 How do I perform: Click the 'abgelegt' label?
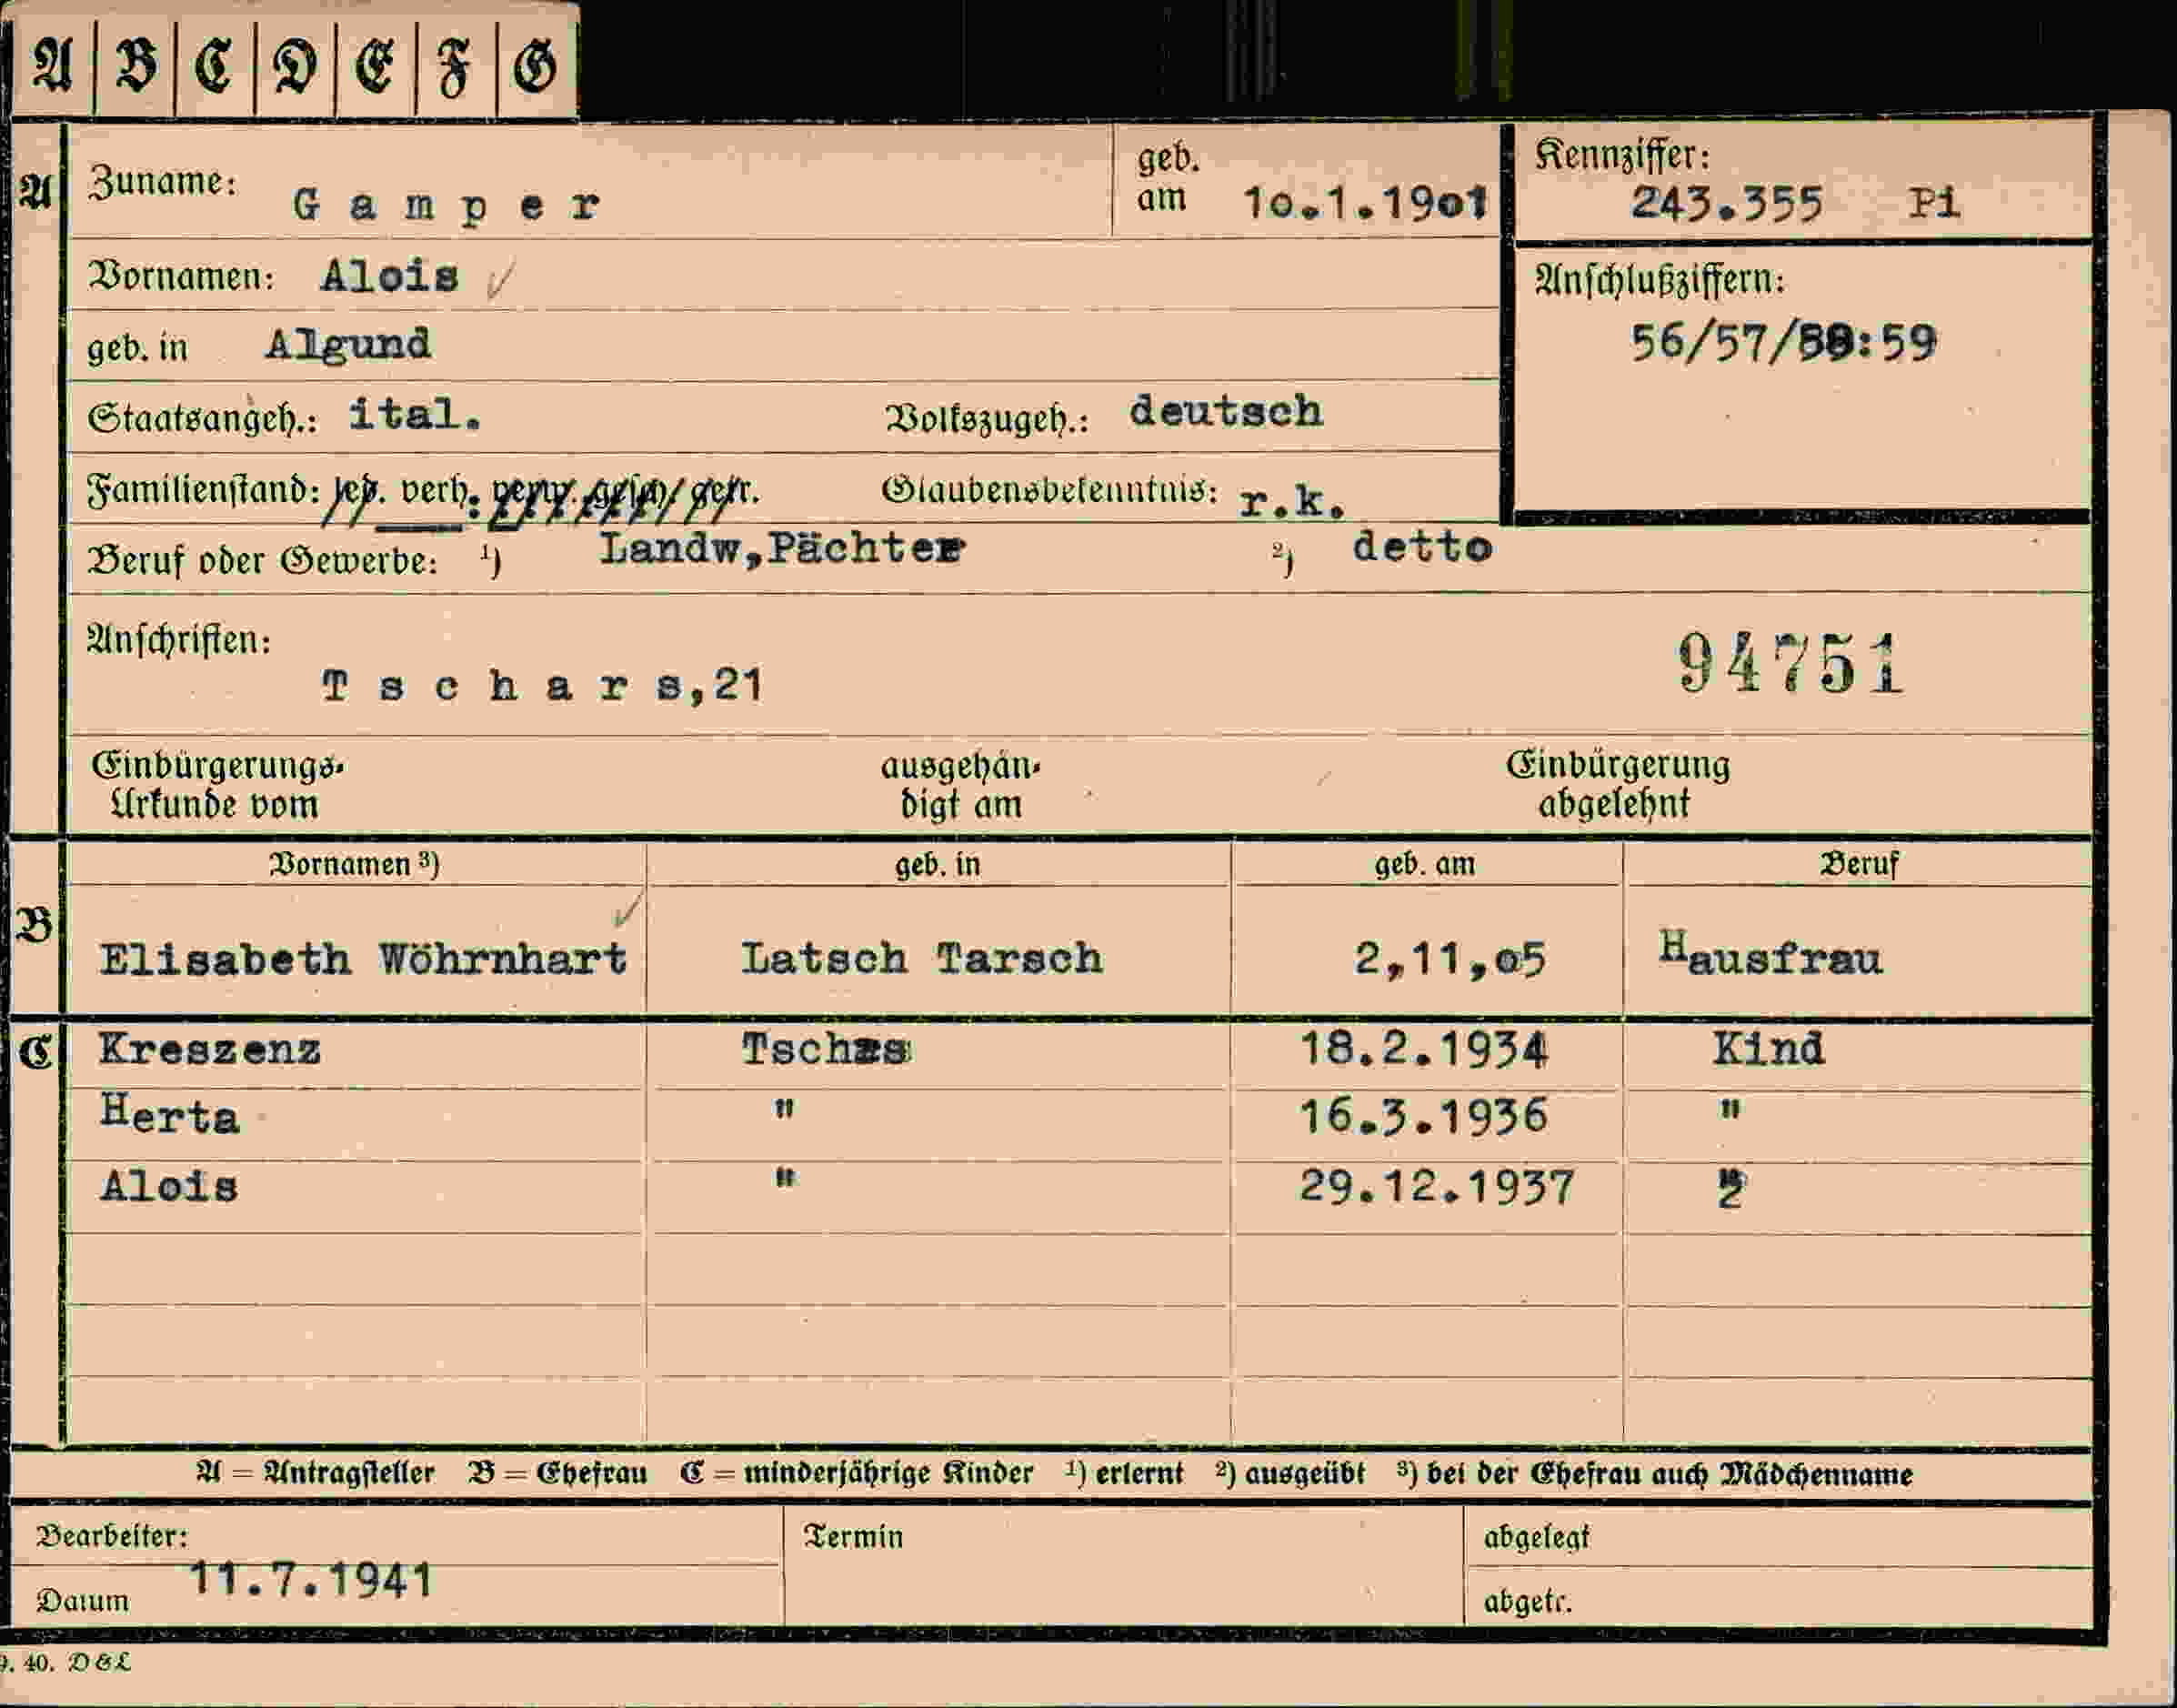pos(1536,1538)
